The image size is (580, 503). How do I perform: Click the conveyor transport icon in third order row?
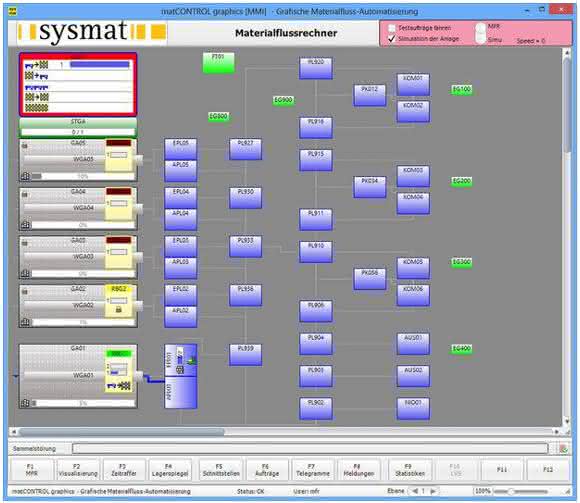[x=36, y=87]
